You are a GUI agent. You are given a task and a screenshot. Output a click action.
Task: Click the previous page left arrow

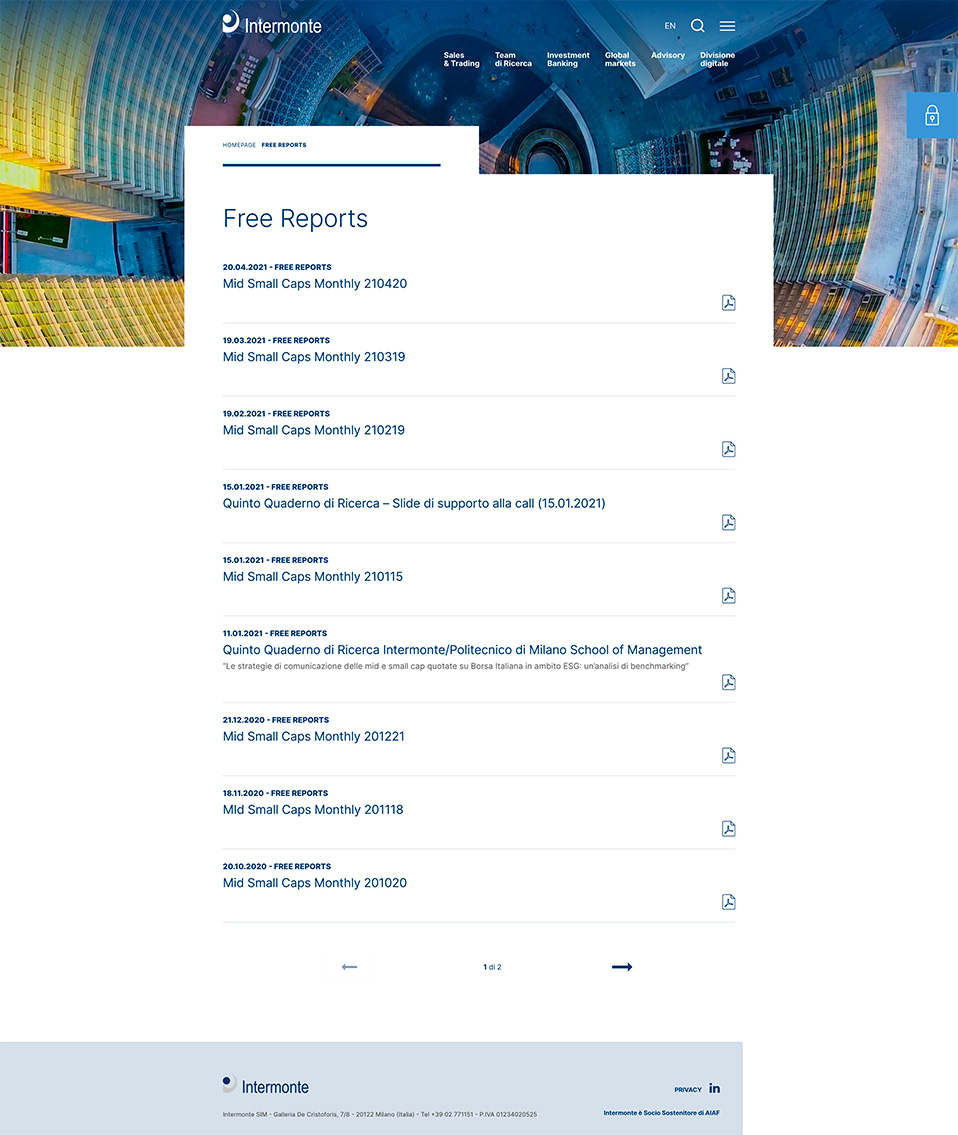click(x=349, y=967)
